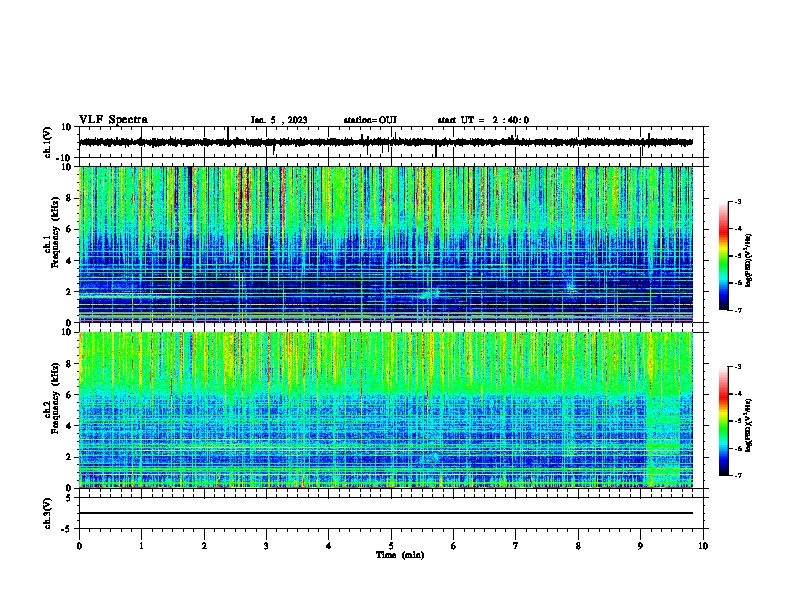The height and width of the screenshot is (612, 792).
Task: Select the ch.2 "Frequency (kHz)" axis label
Action: coord(56,398)
